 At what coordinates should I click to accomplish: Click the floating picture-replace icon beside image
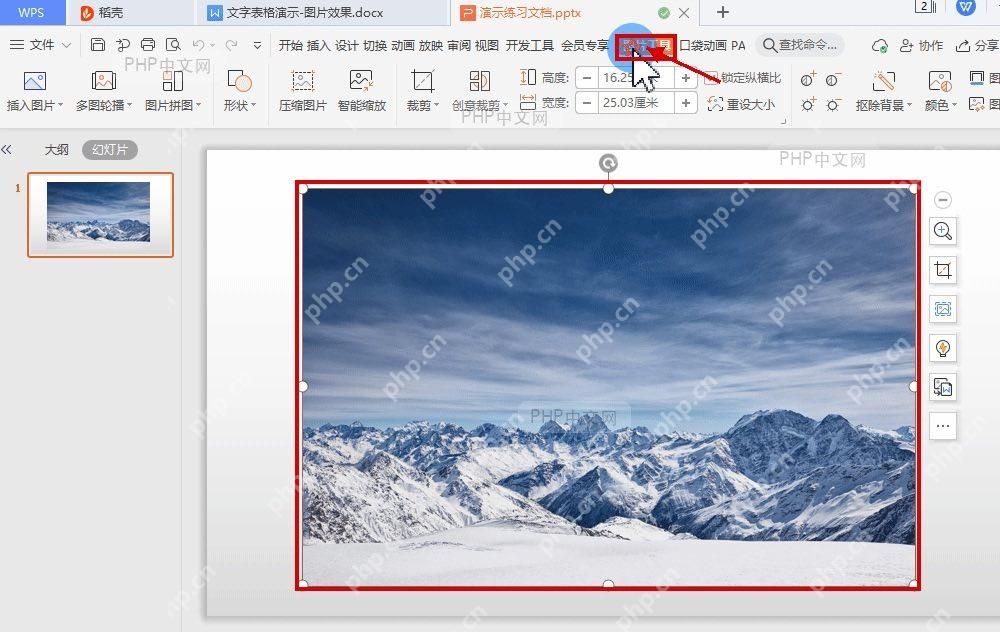click(x=943, y=387)
